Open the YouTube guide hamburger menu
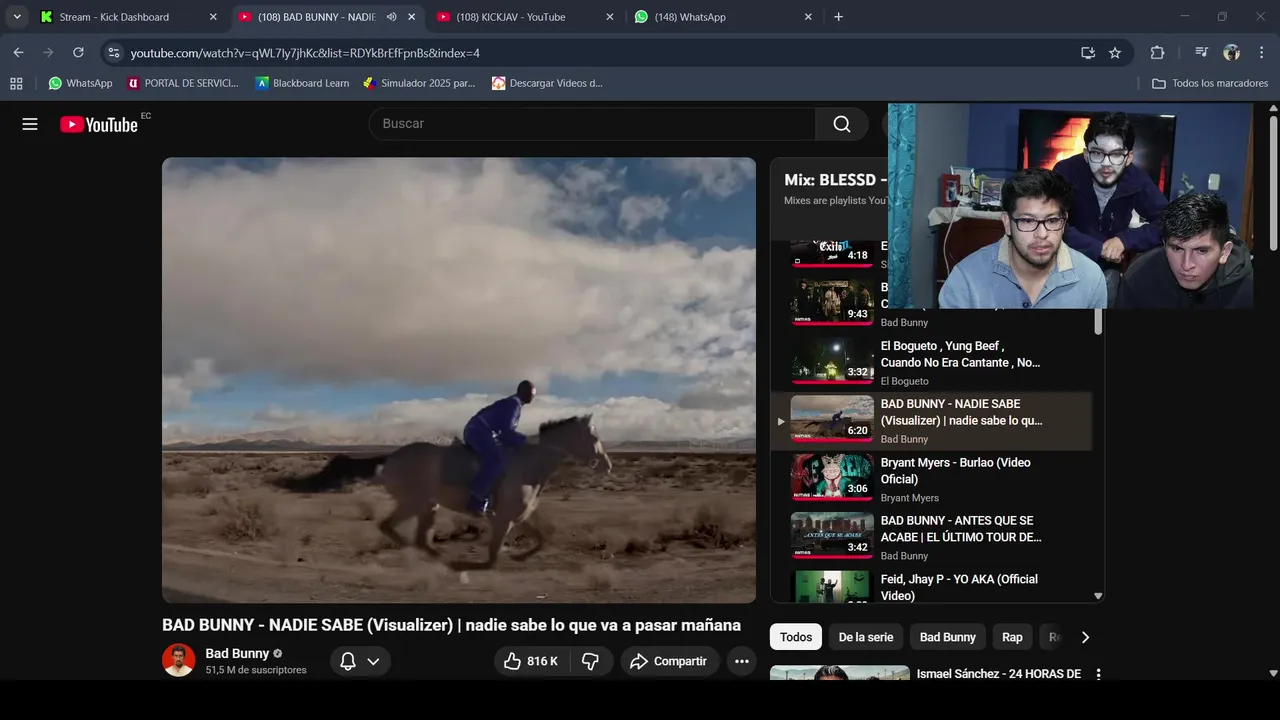The image size is (1280, 720). pos(30,124)
